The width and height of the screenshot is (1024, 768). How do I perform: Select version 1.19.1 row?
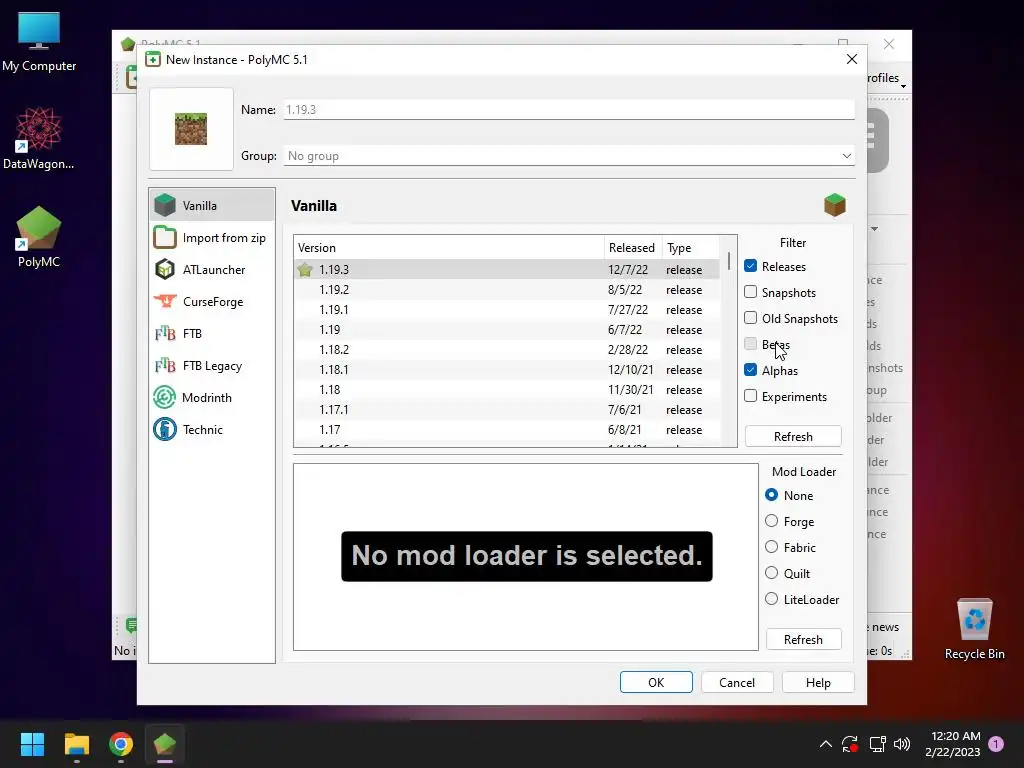click(x=507, y=310)
